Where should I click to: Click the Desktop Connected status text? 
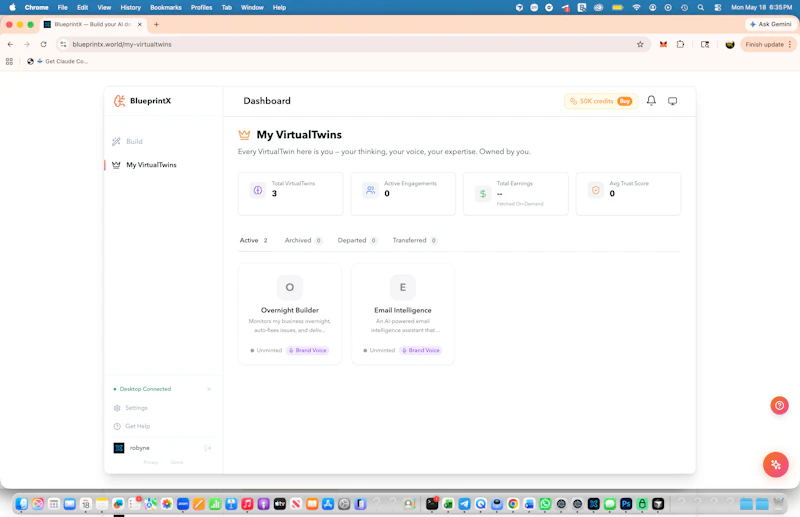tap(145, 389)
